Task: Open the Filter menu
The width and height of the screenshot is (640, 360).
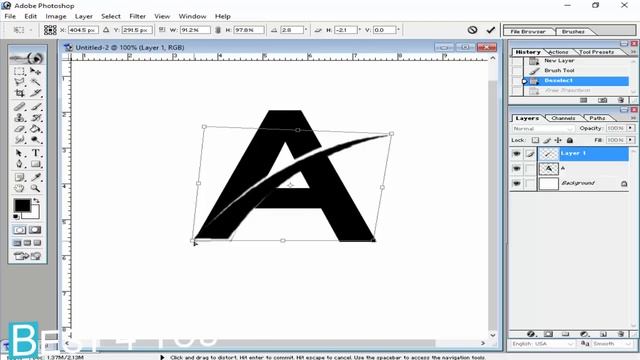Action: click(138, 16)
